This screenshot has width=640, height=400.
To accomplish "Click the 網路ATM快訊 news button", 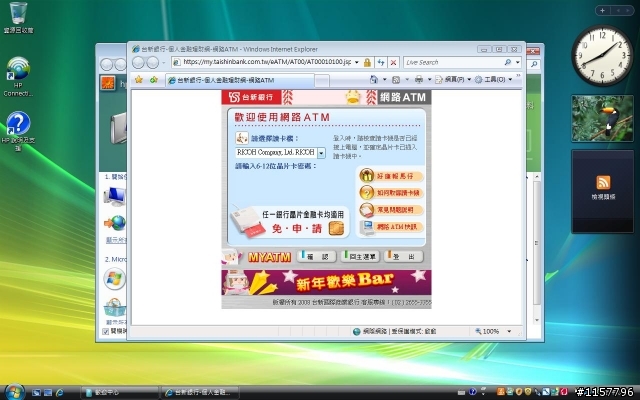I will click(x=391, y=227).
